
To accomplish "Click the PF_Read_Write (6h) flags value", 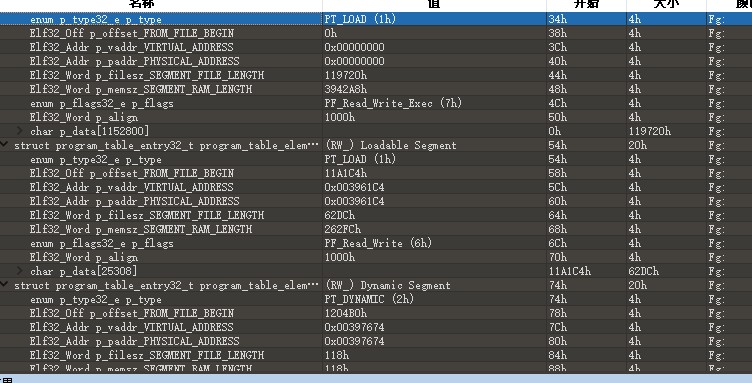I will [x=378, y=243].
